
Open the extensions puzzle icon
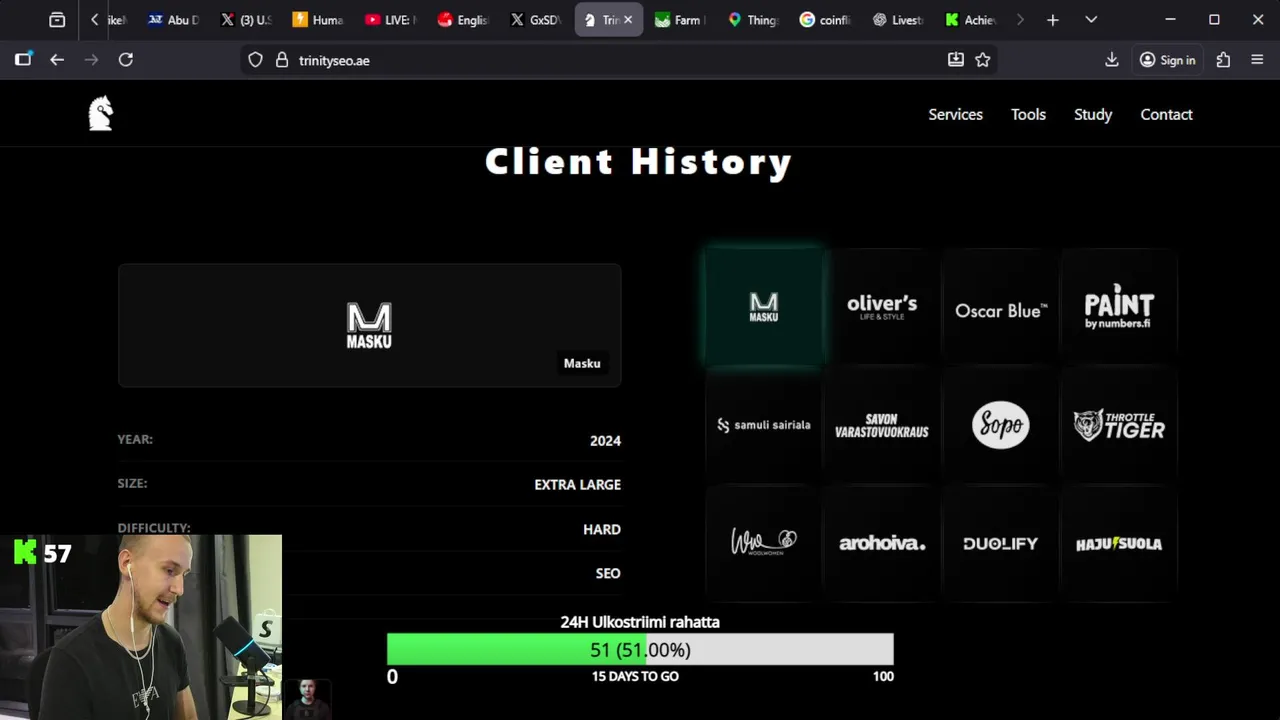tap(1223, 60)
